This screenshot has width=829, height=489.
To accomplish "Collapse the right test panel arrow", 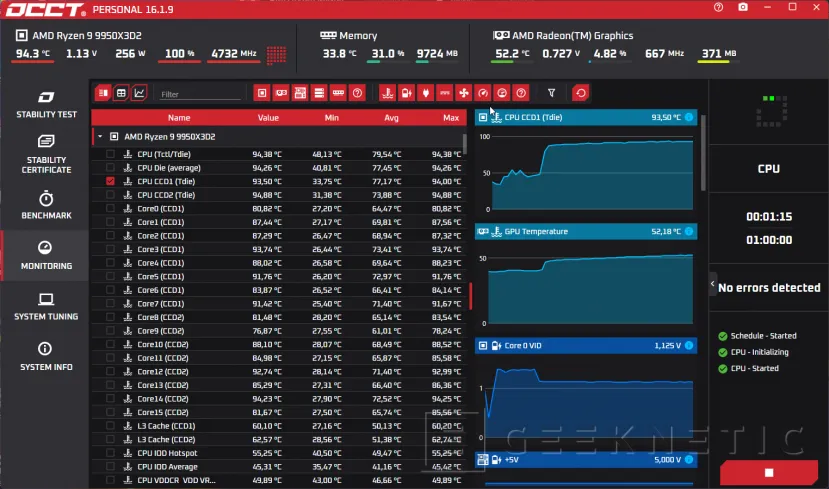I will (712, 284).
